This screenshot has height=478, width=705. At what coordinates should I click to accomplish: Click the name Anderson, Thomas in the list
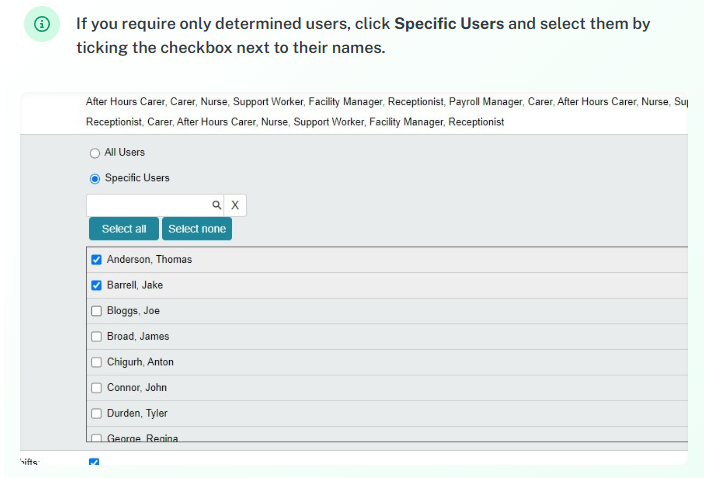(x=149, y=259)
